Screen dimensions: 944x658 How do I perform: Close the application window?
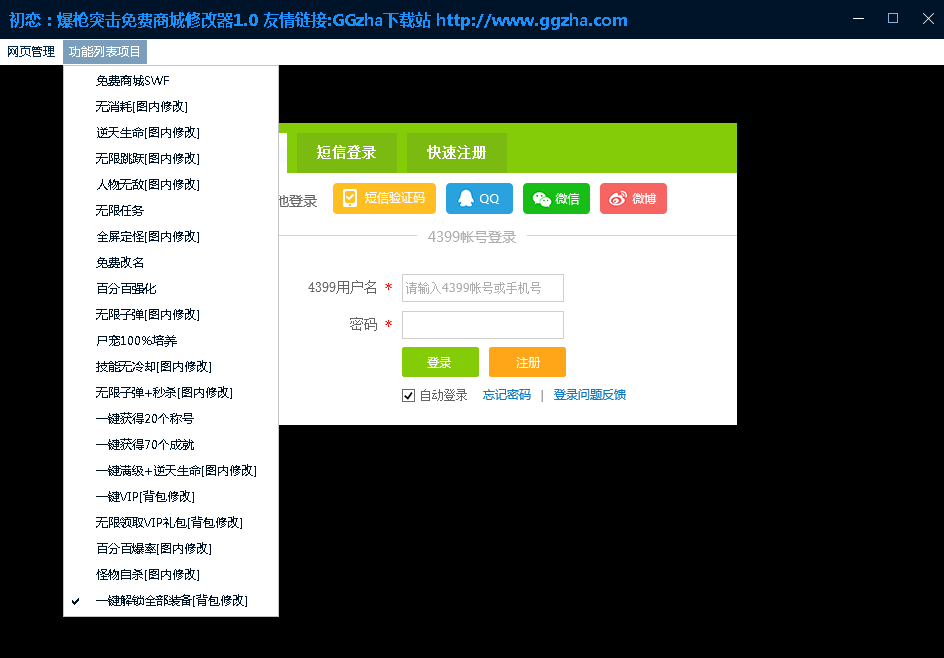tap(928, 19)
